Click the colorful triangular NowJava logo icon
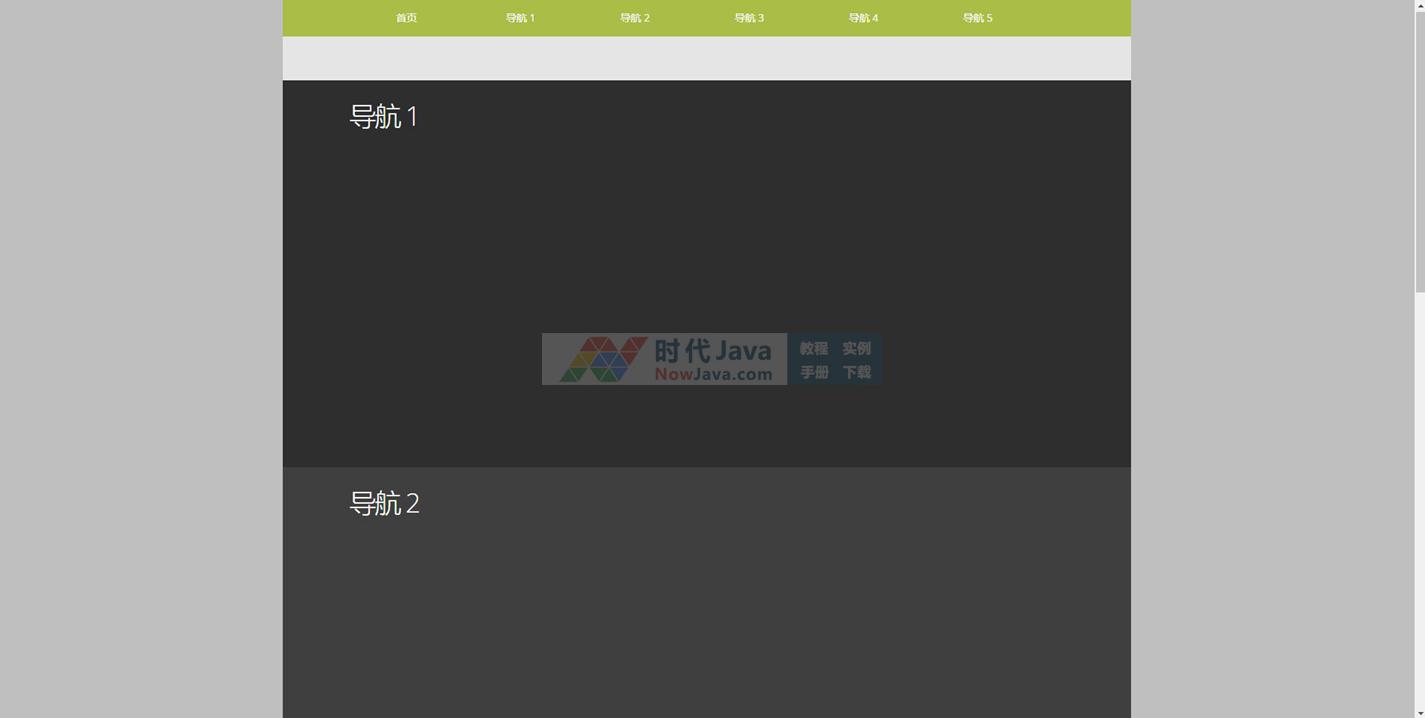Image resolution: width=1425 pixels, height=718 pixels. tap(602, 359)
